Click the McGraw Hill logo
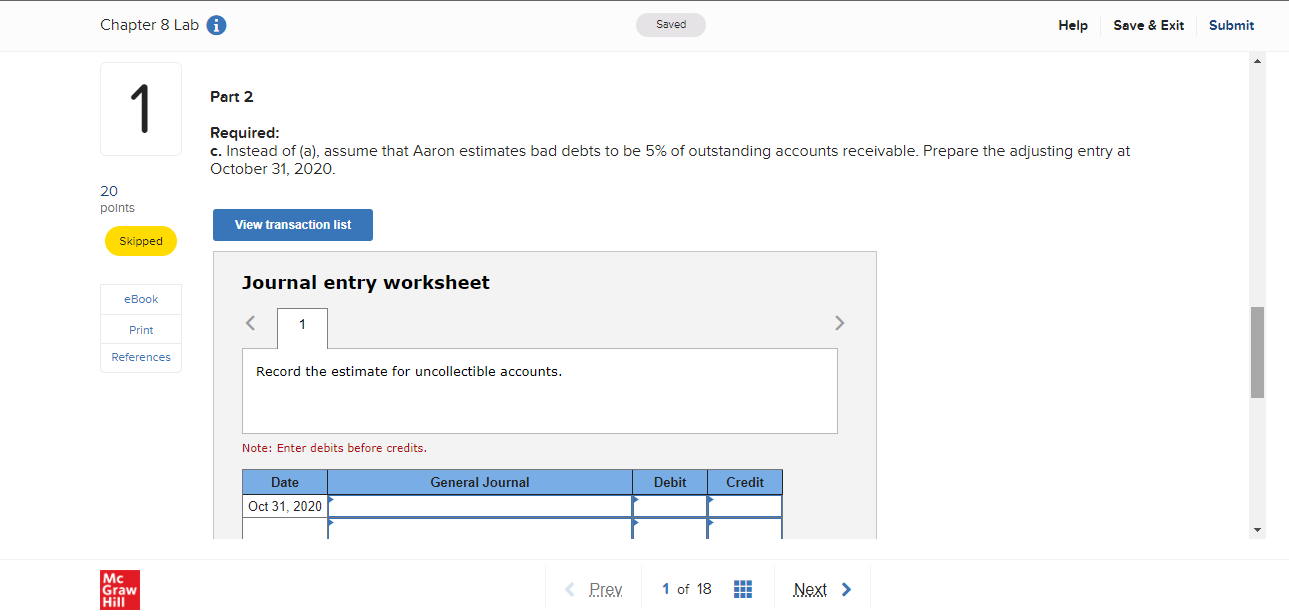 coord(119,589)
